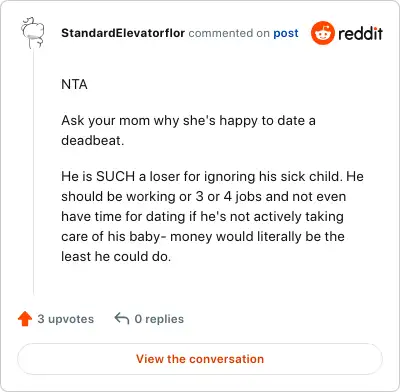The image size is (400, 392).
Task: Upvote using the orange arrow icon
Action: (x=25, y=319)
